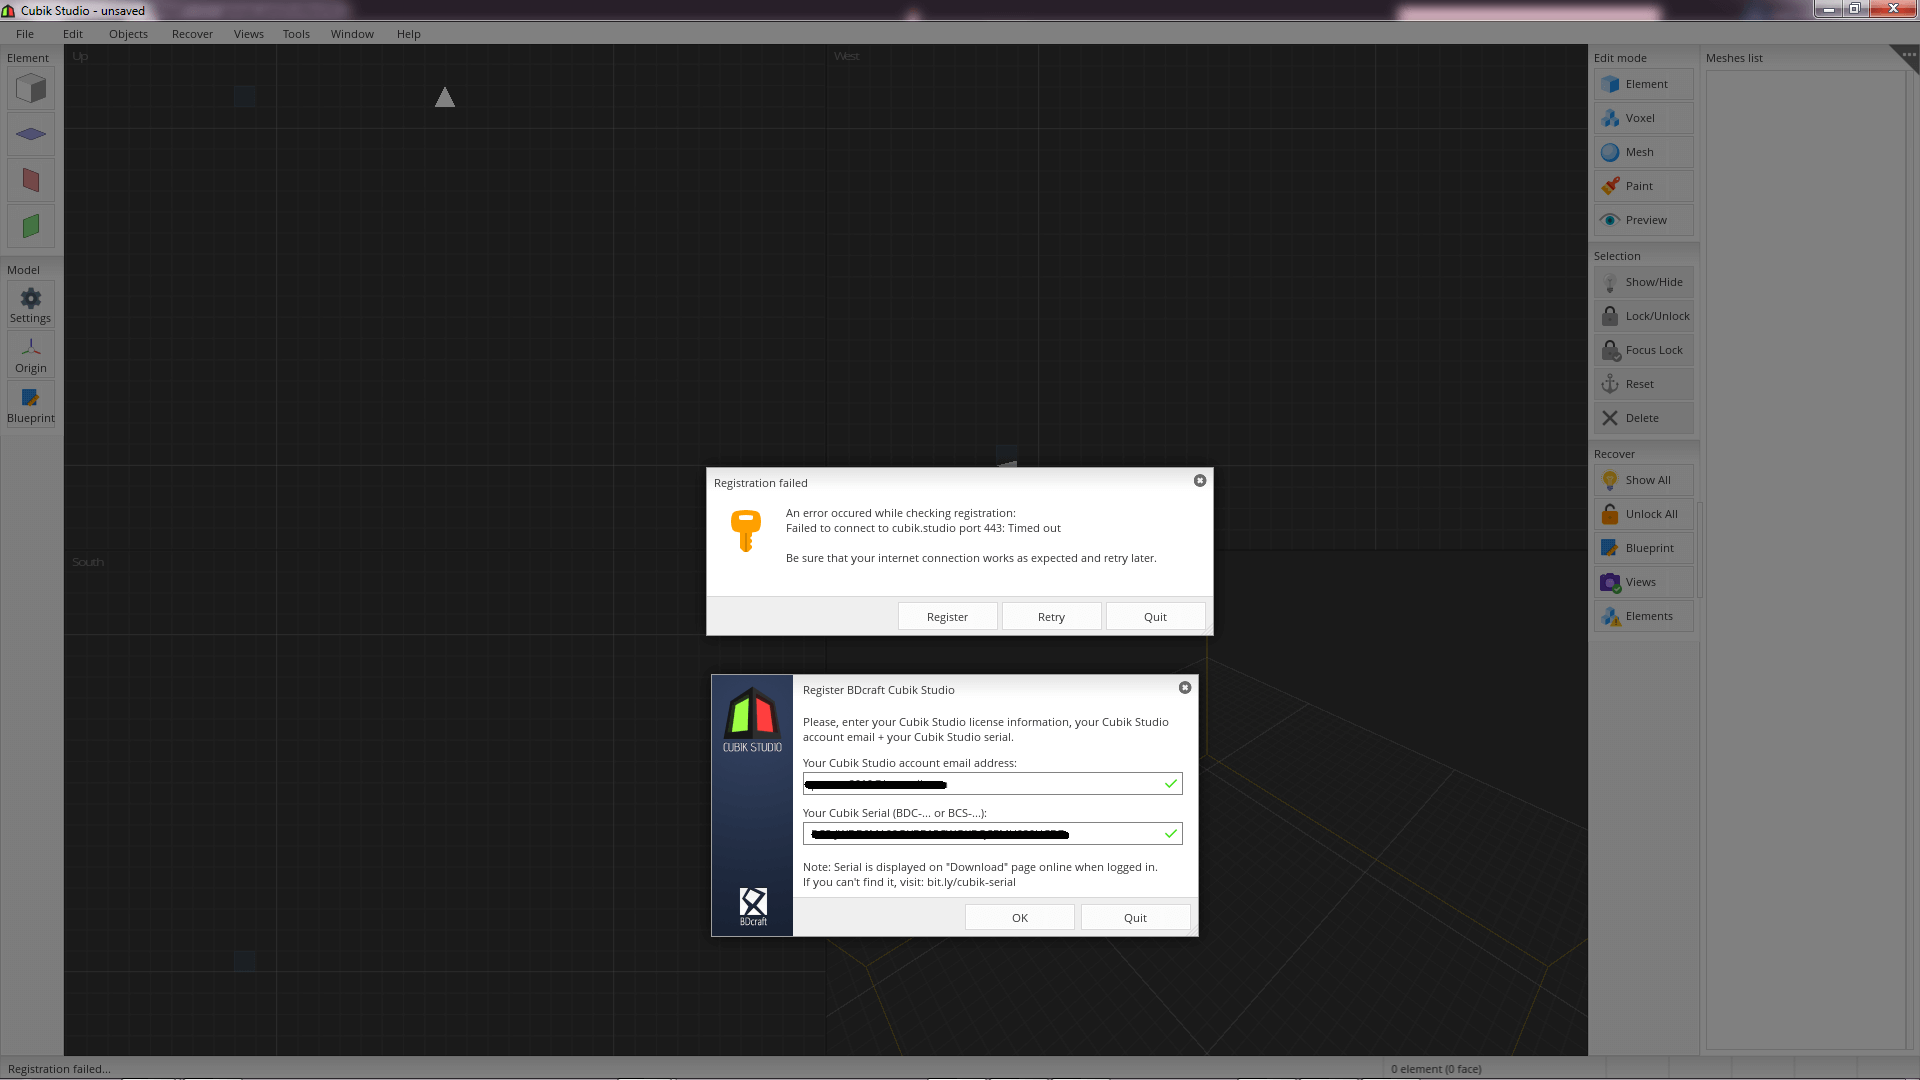Click the '0 element (0 face)' status text
This screenshot has height=1080, width=1920.
1436,1069
